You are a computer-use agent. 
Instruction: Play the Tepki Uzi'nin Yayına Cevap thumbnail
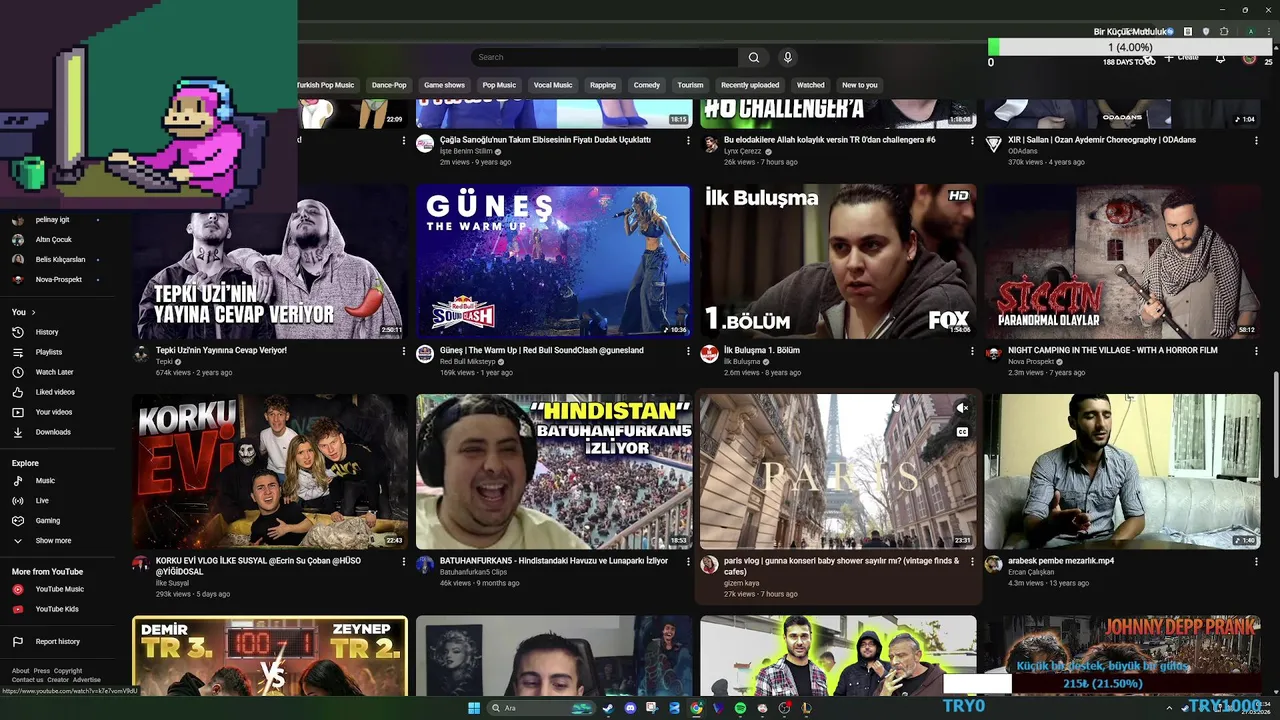click(x=270, y=262)
